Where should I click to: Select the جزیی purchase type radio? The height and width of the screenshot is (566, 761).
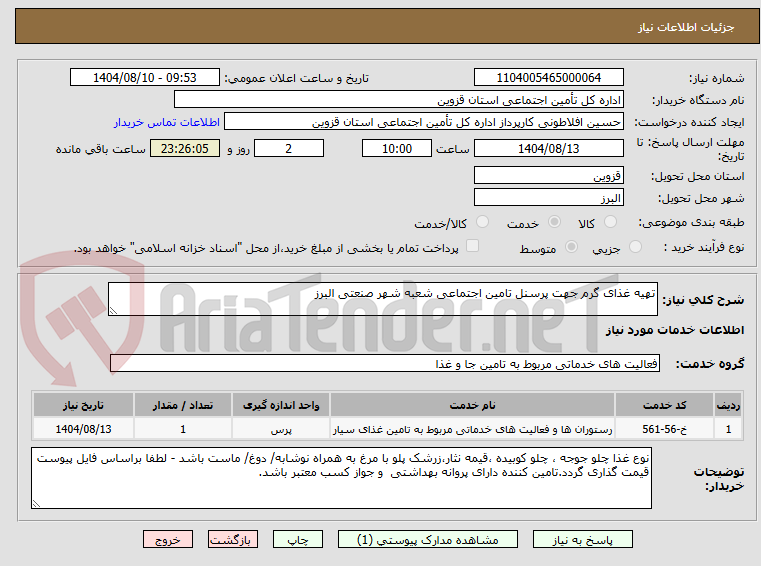pyautogui.click(x=635, y=247)
